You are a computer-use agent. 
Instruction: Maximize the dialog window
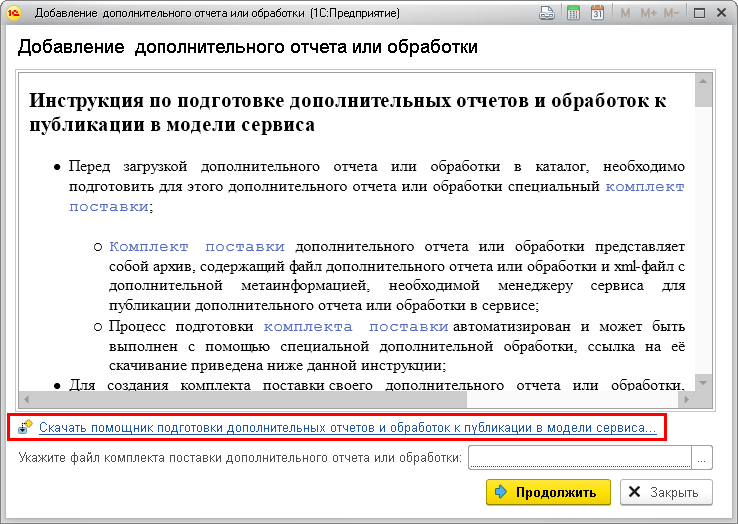(697, 14)
